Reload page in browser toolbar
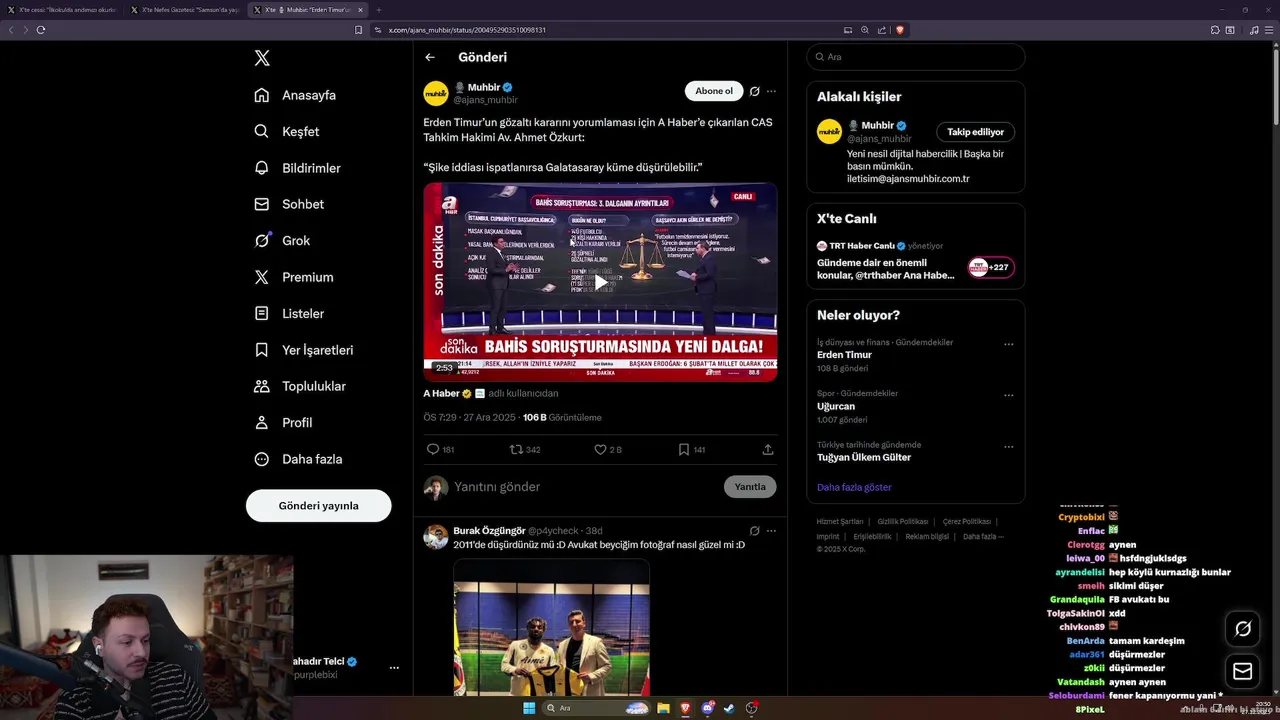 (x=40, y=30)
